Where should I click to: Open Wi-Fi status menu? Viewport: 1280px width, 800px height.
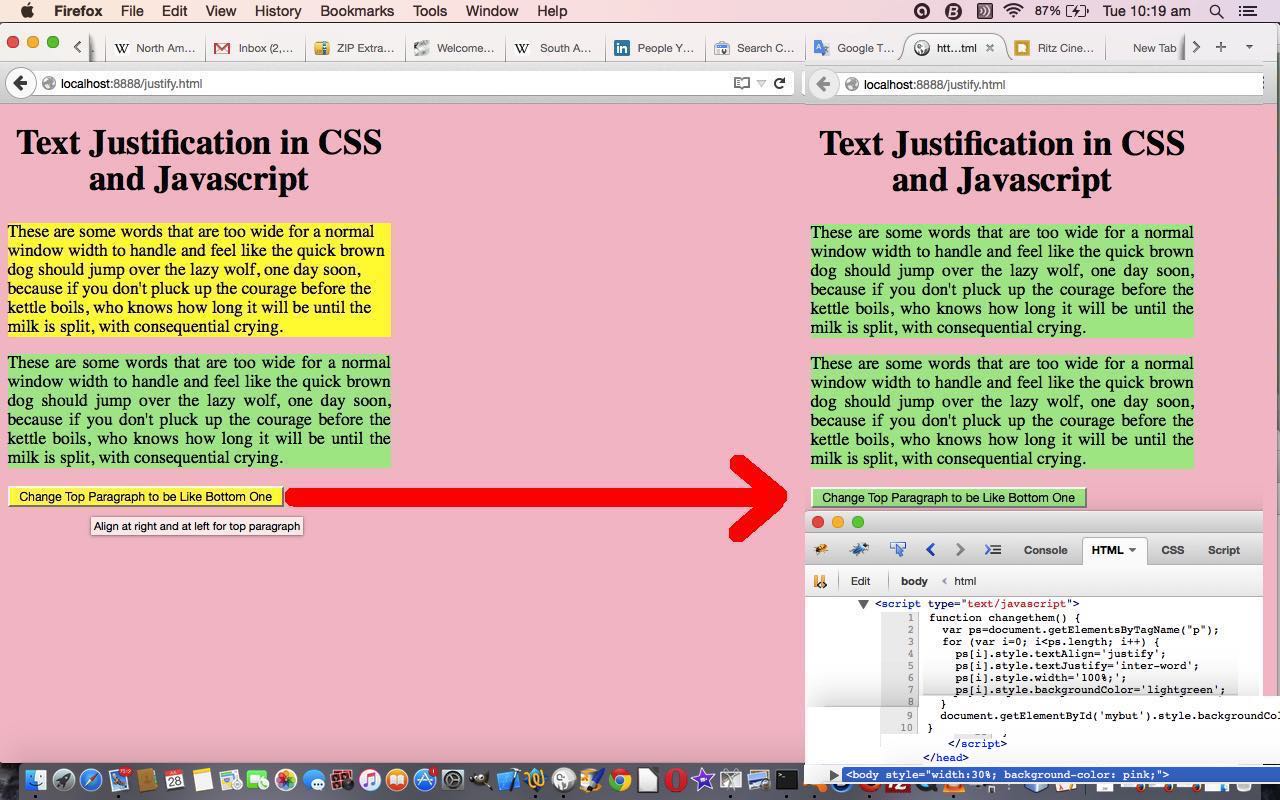(1014, 11)
